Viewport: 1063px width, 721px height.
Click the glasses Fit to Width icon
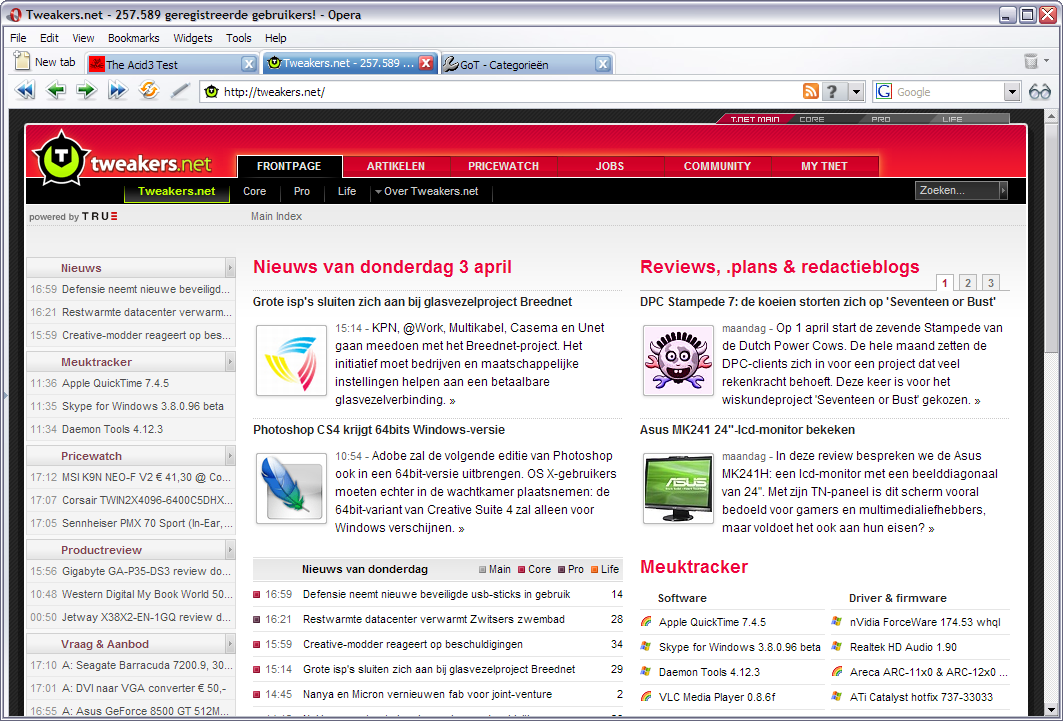click(x=1039, y=91)
